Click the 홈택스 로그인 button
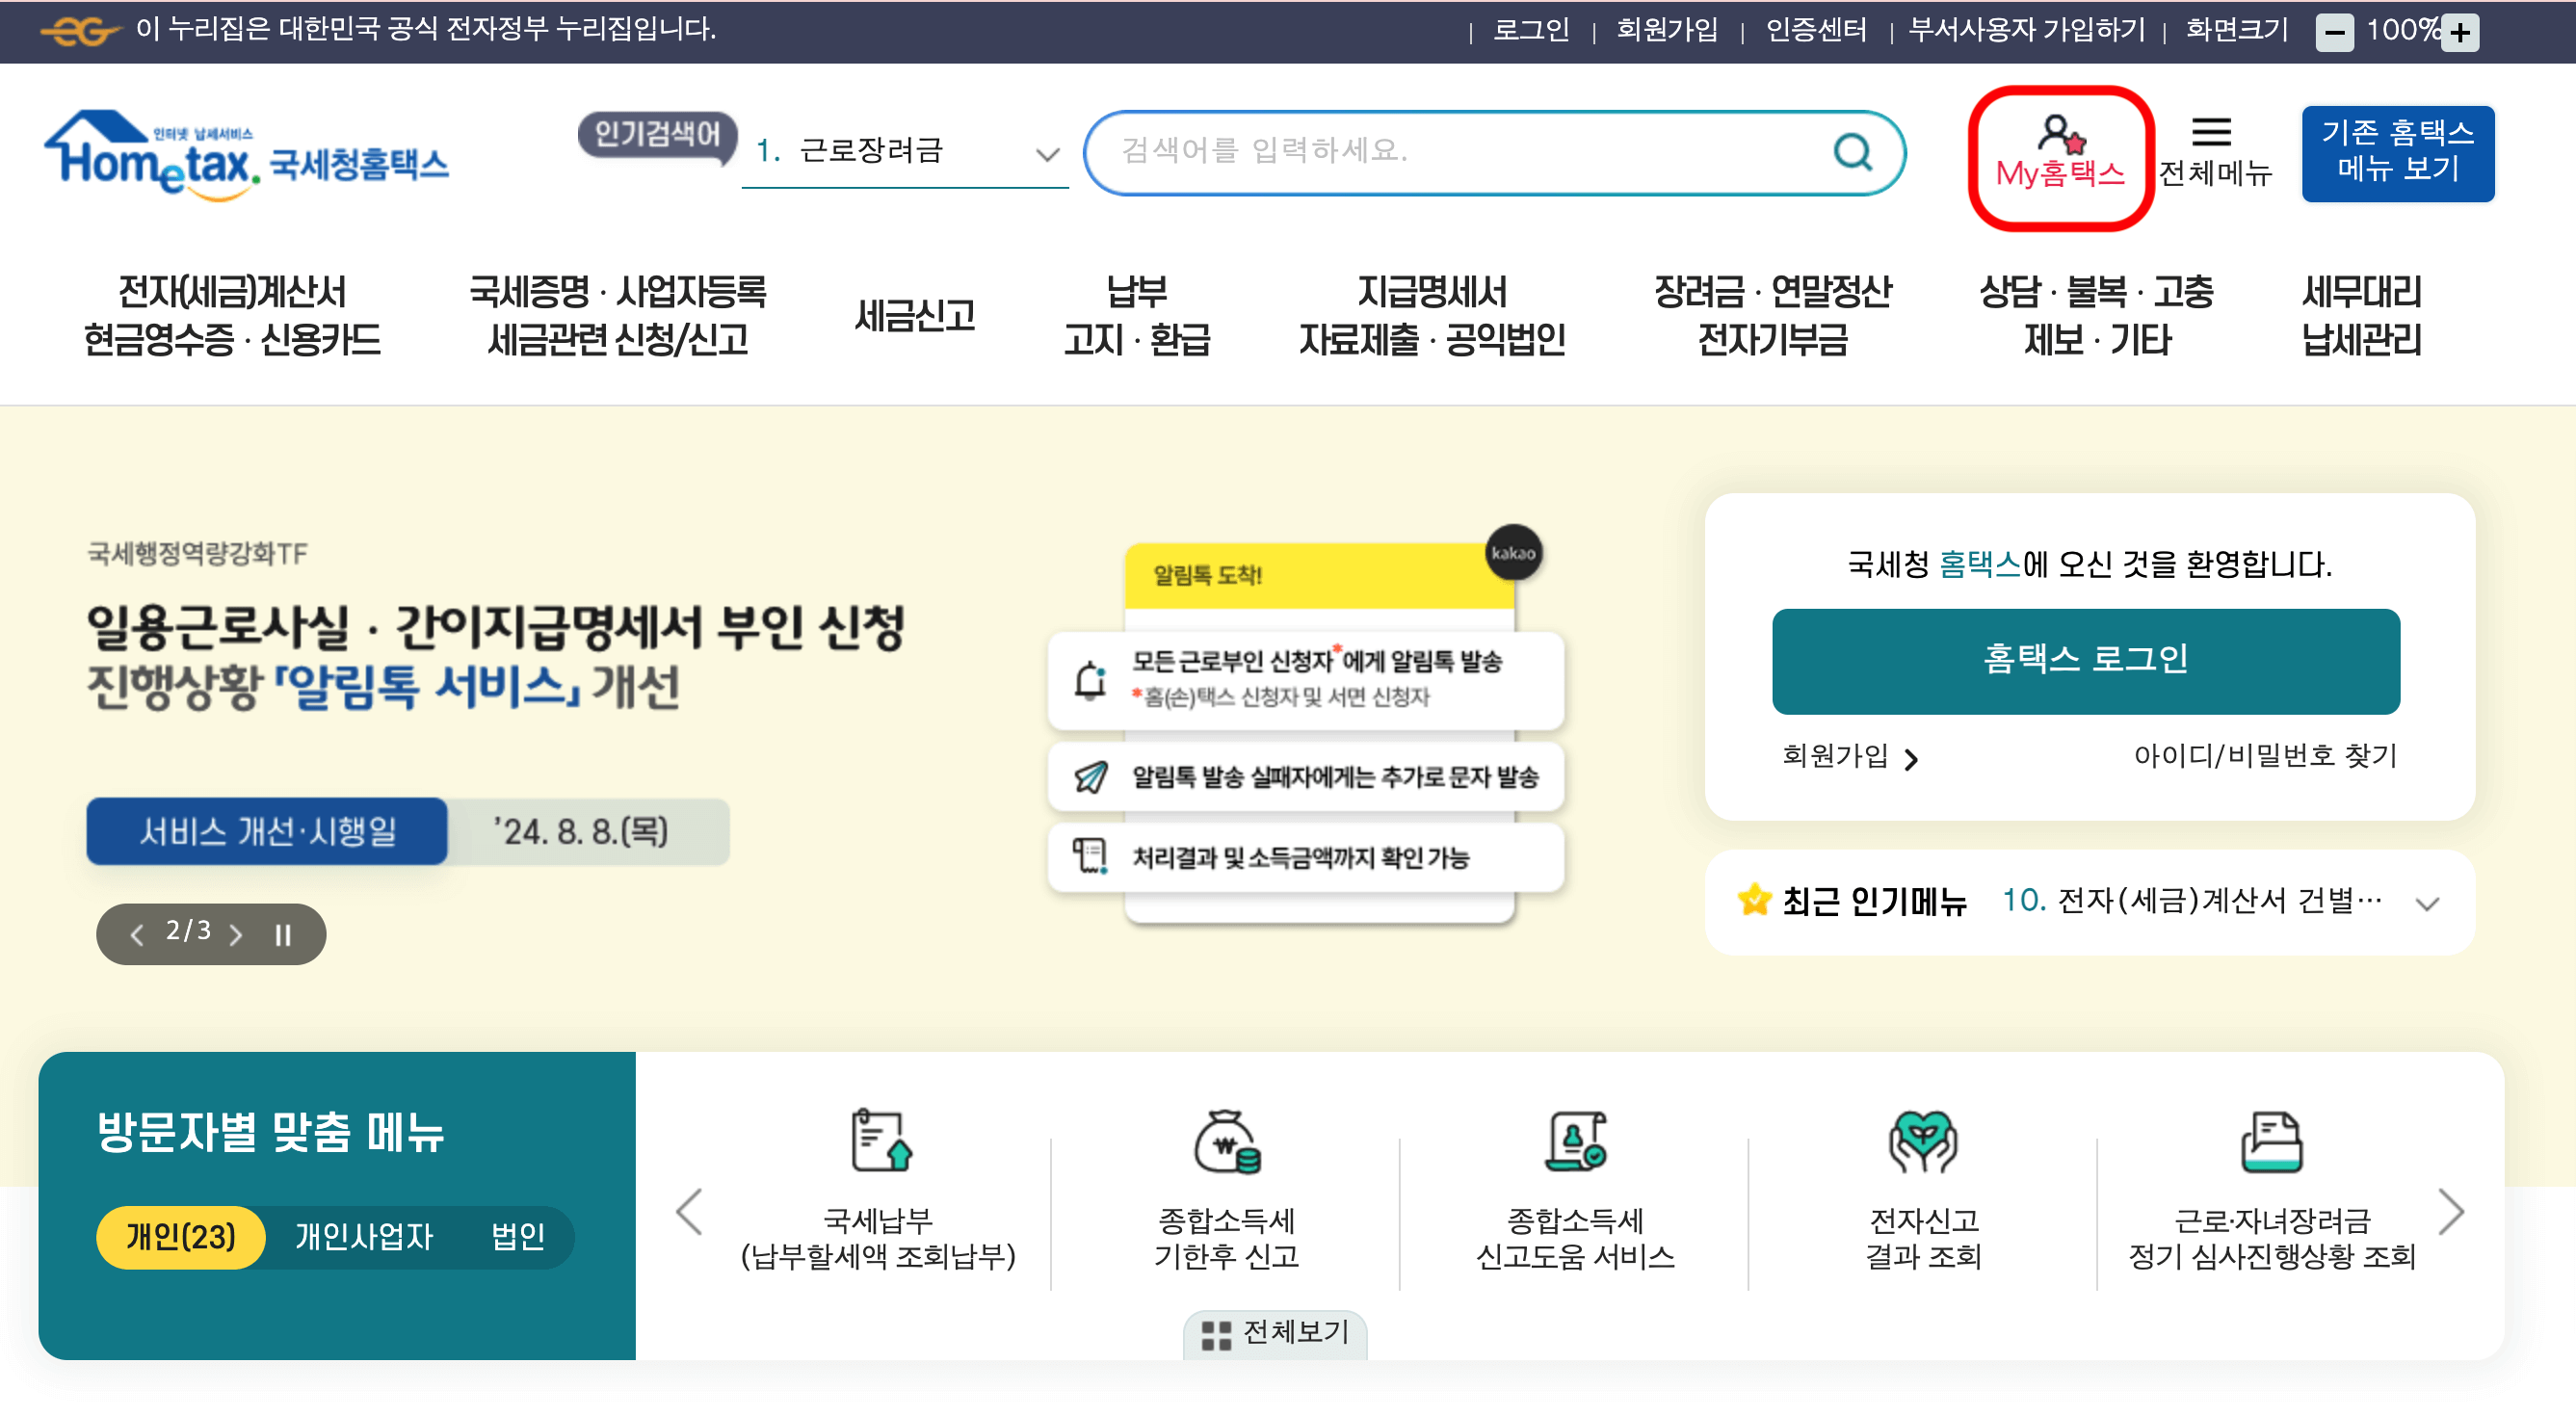The height and width of the screenshot is (1416, 2576). click(2085, 661)
